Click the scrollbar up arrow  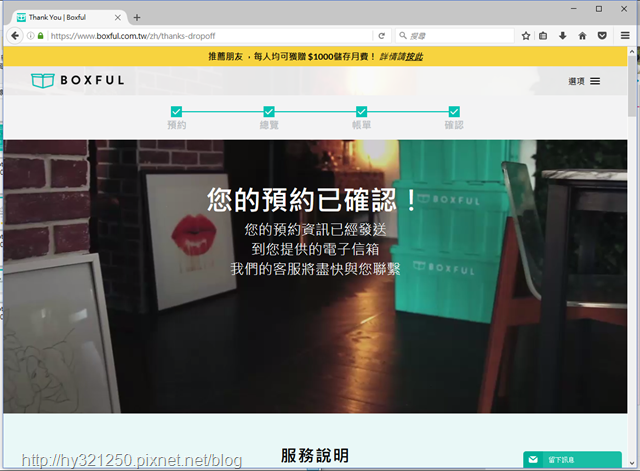coord(632,51)
